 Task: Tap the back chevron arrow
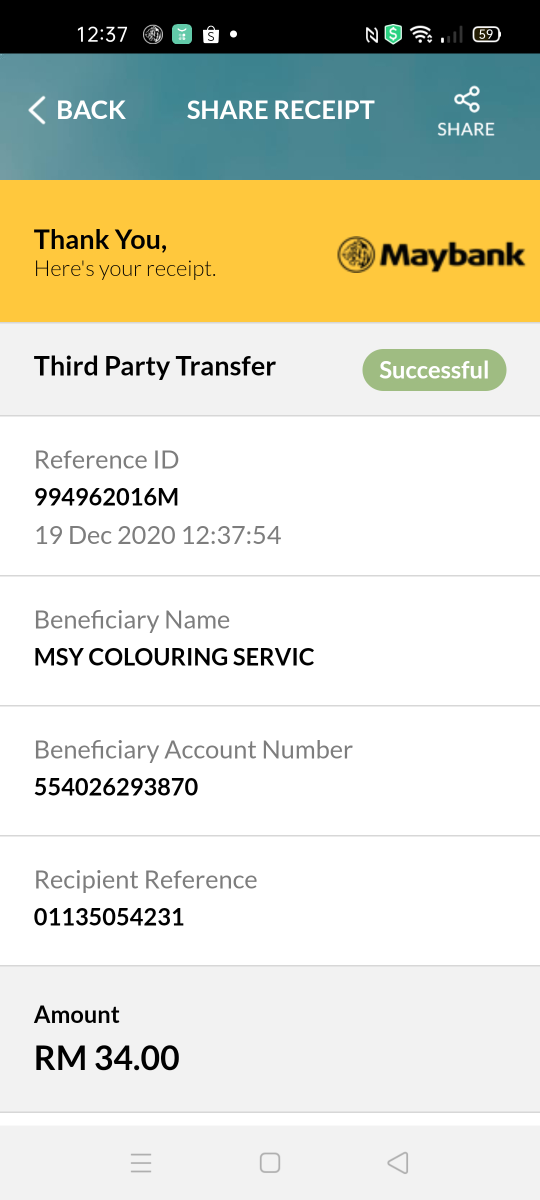37,110
